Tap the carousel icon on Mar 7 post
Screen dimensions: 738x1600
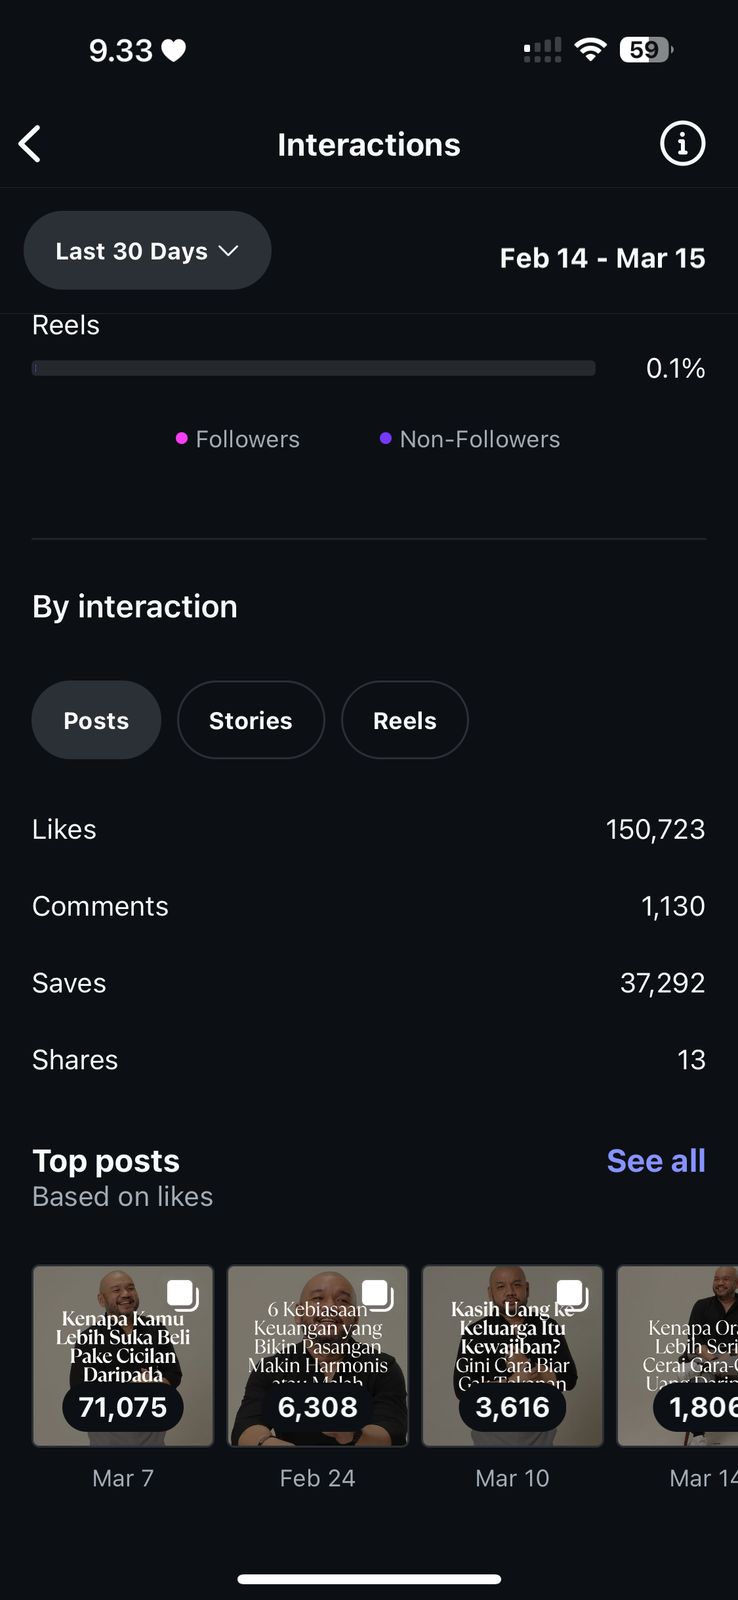click(x=182, y=1295)
